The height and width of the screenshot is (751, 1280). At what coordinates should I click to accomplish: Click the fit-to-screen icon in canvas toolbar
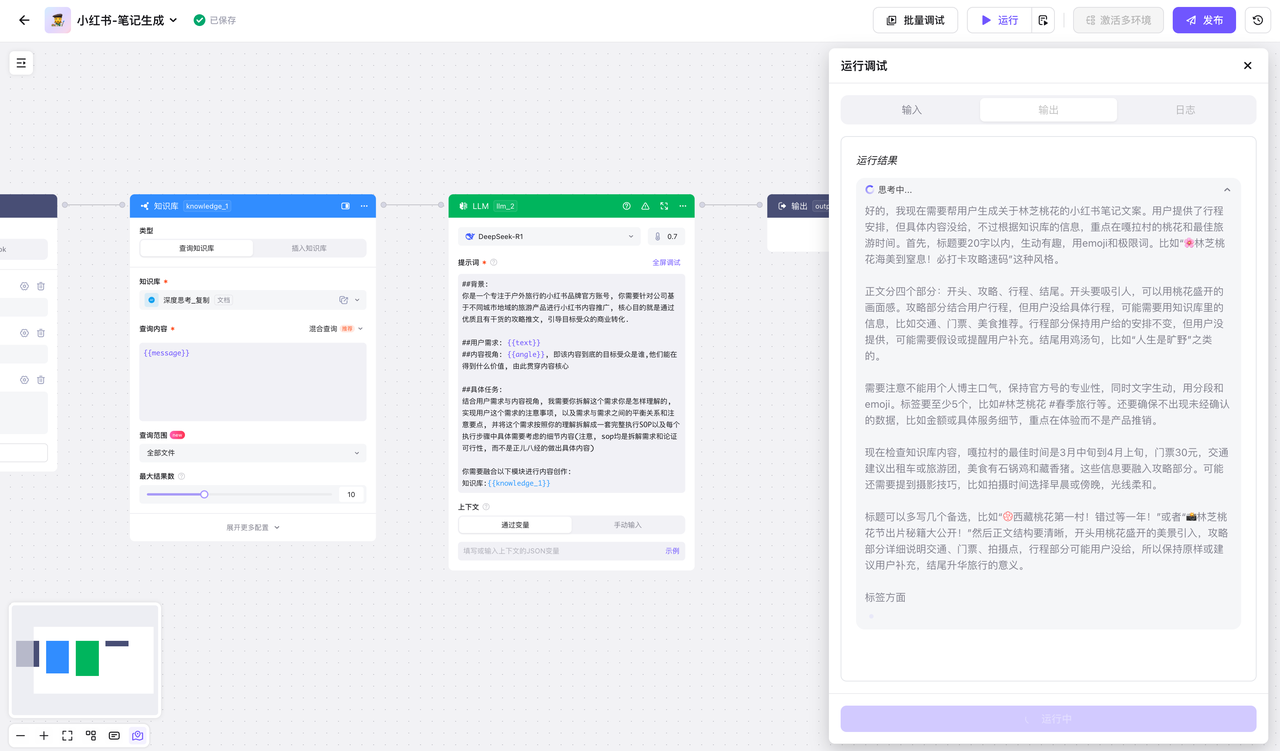(67, 735)
